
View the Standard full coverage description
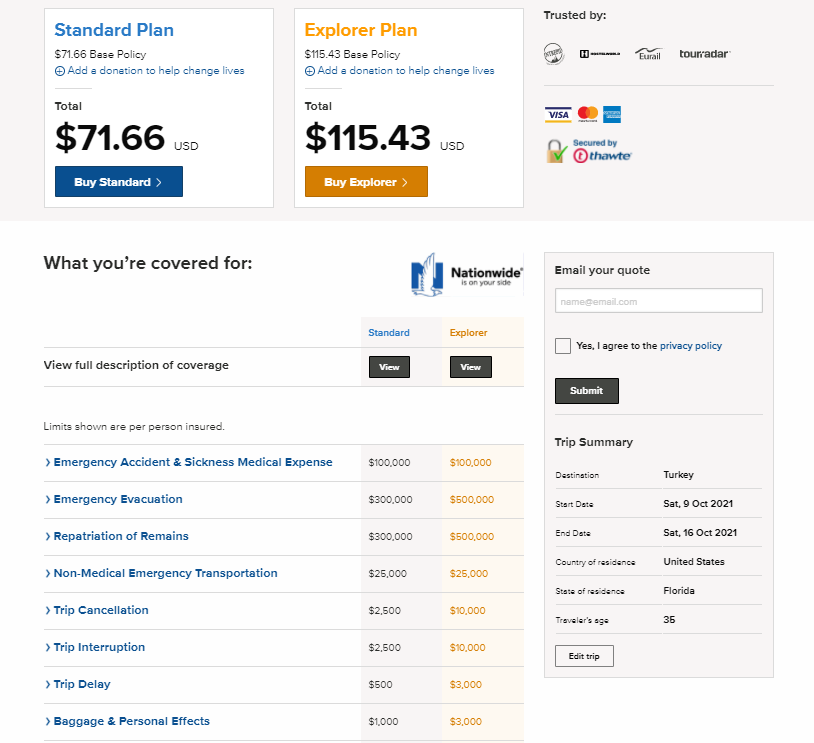tap(389, 367)
